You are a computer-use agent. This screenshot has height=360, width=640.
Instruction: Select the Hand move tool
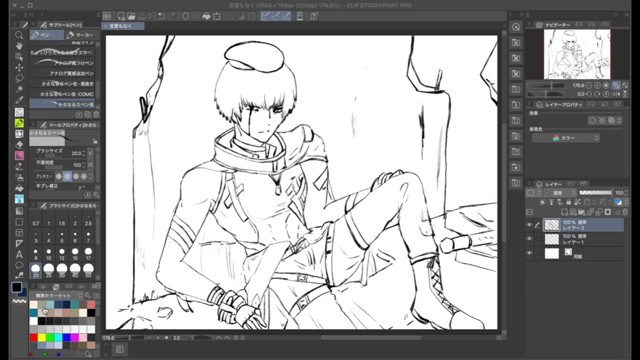(x=19, y=46)
